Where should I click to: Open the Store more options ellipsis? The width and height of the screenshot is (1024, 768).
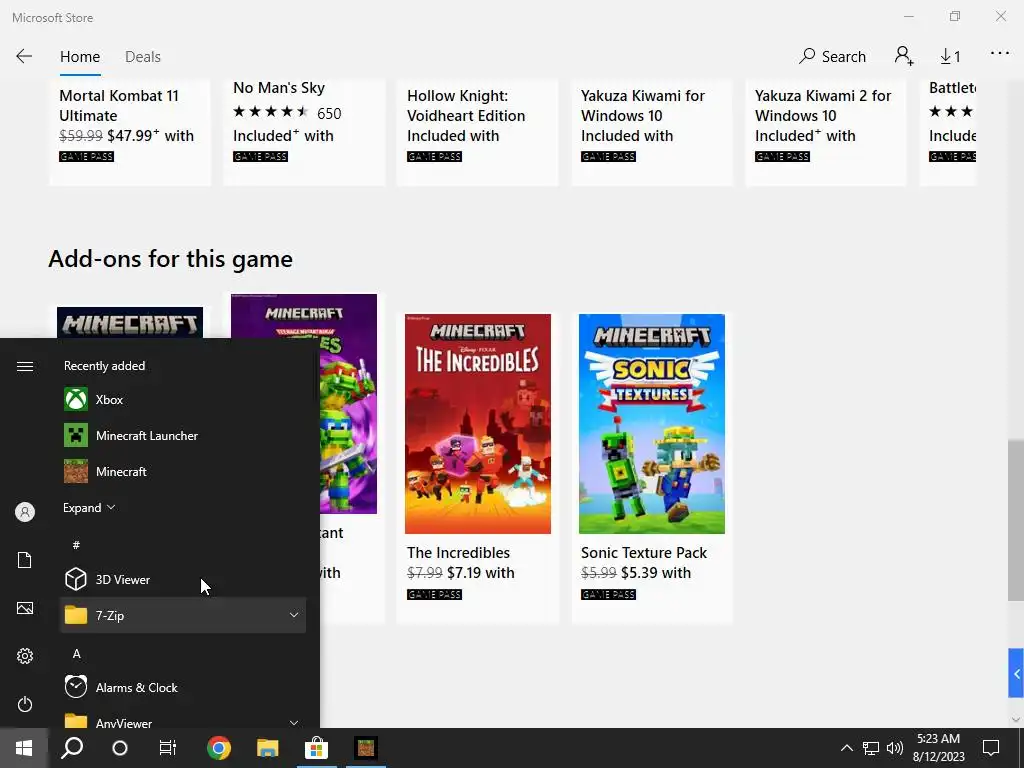(x=1000, y=54)
